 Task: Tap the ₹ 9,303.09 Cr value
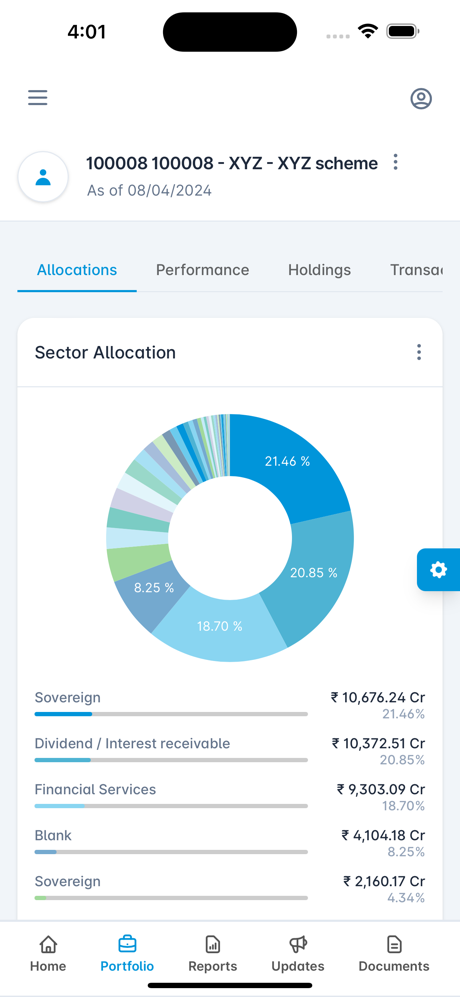click(381, 789)
